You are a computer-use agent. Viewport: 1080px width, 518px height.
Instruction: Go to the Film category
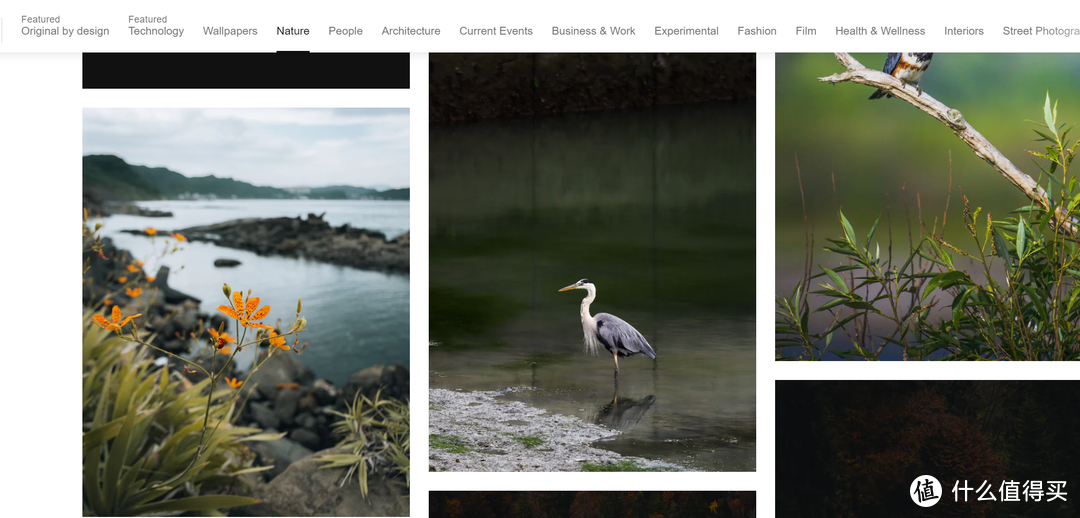click(x=806, y=31)
